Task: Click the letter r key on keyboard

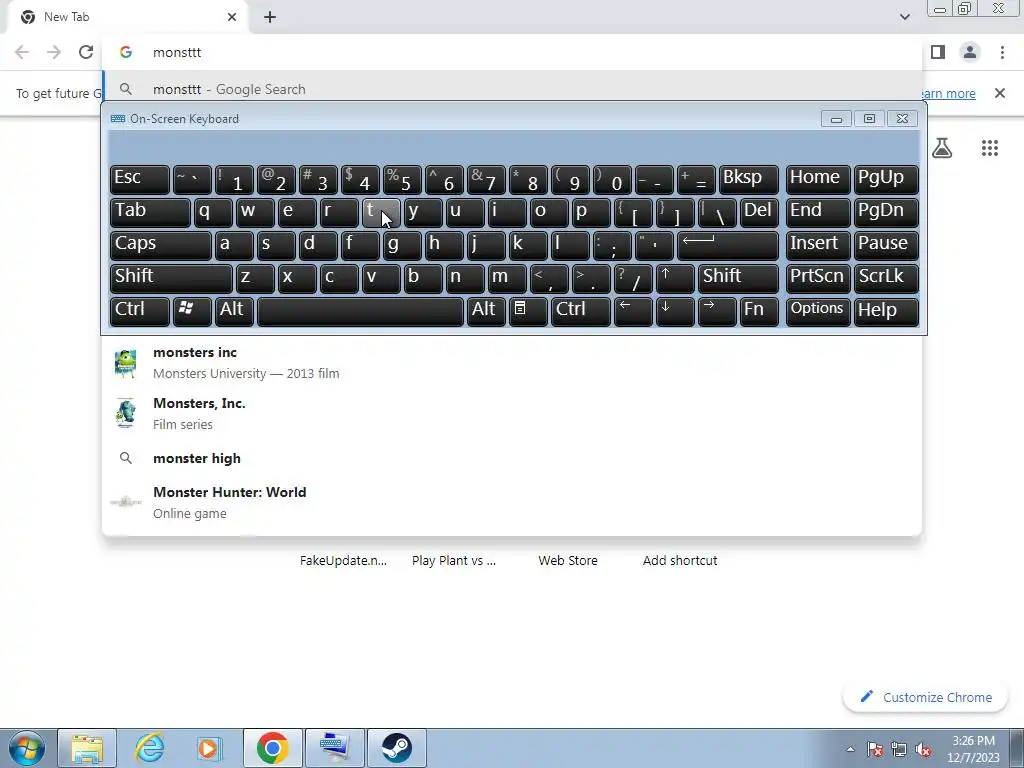Action: [338, 213]
